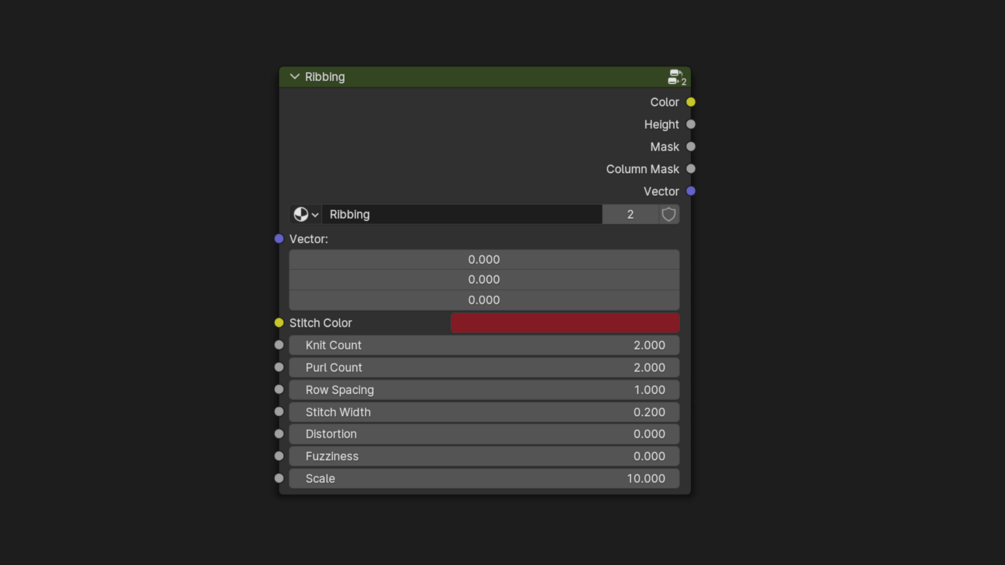Click the Stitch Width input socket
This screenshot has height=565, width=1005.
(x=279, y=411)
